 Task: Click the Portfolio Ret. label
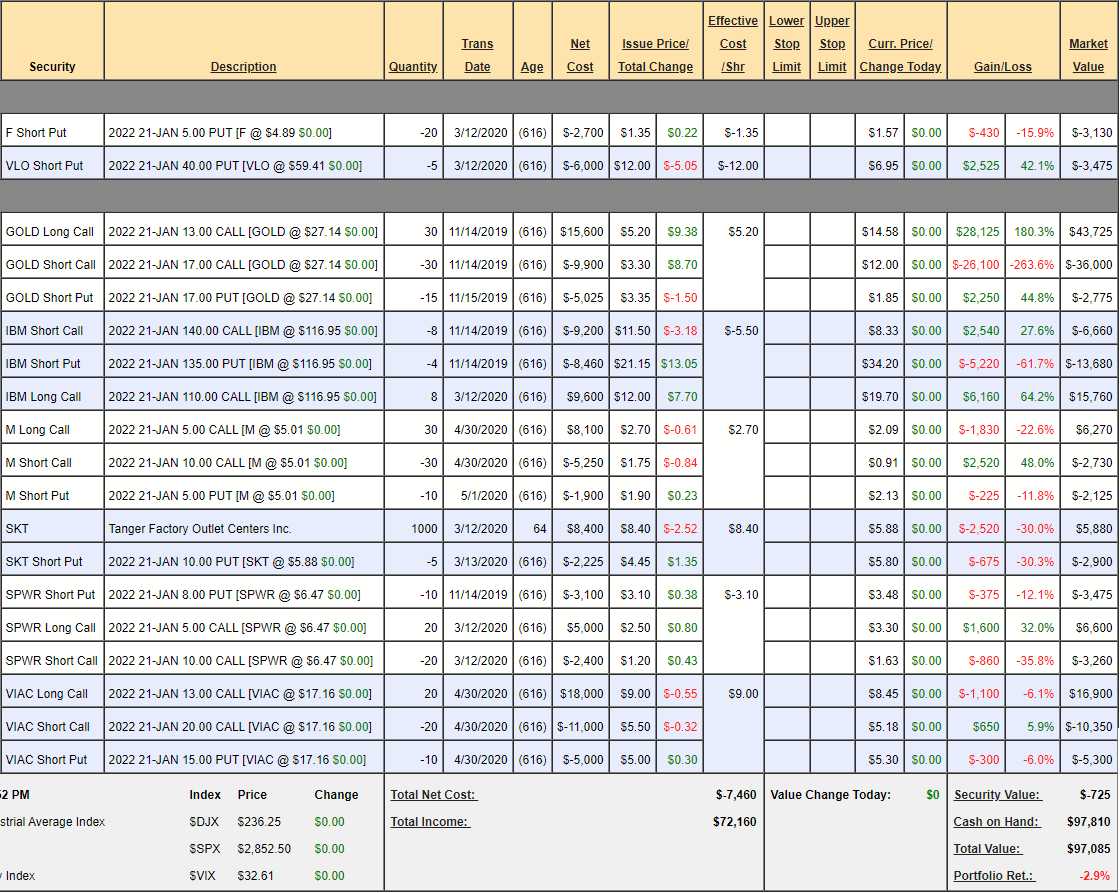[x=995, y=875]
